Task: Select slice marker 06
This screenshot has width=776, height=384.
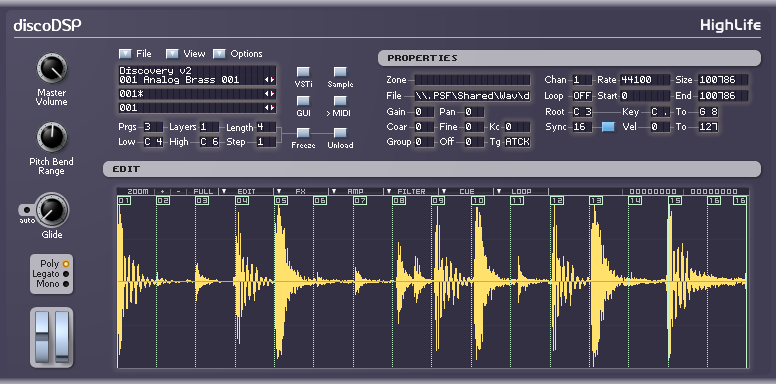Action: click(x=320, y=200)
